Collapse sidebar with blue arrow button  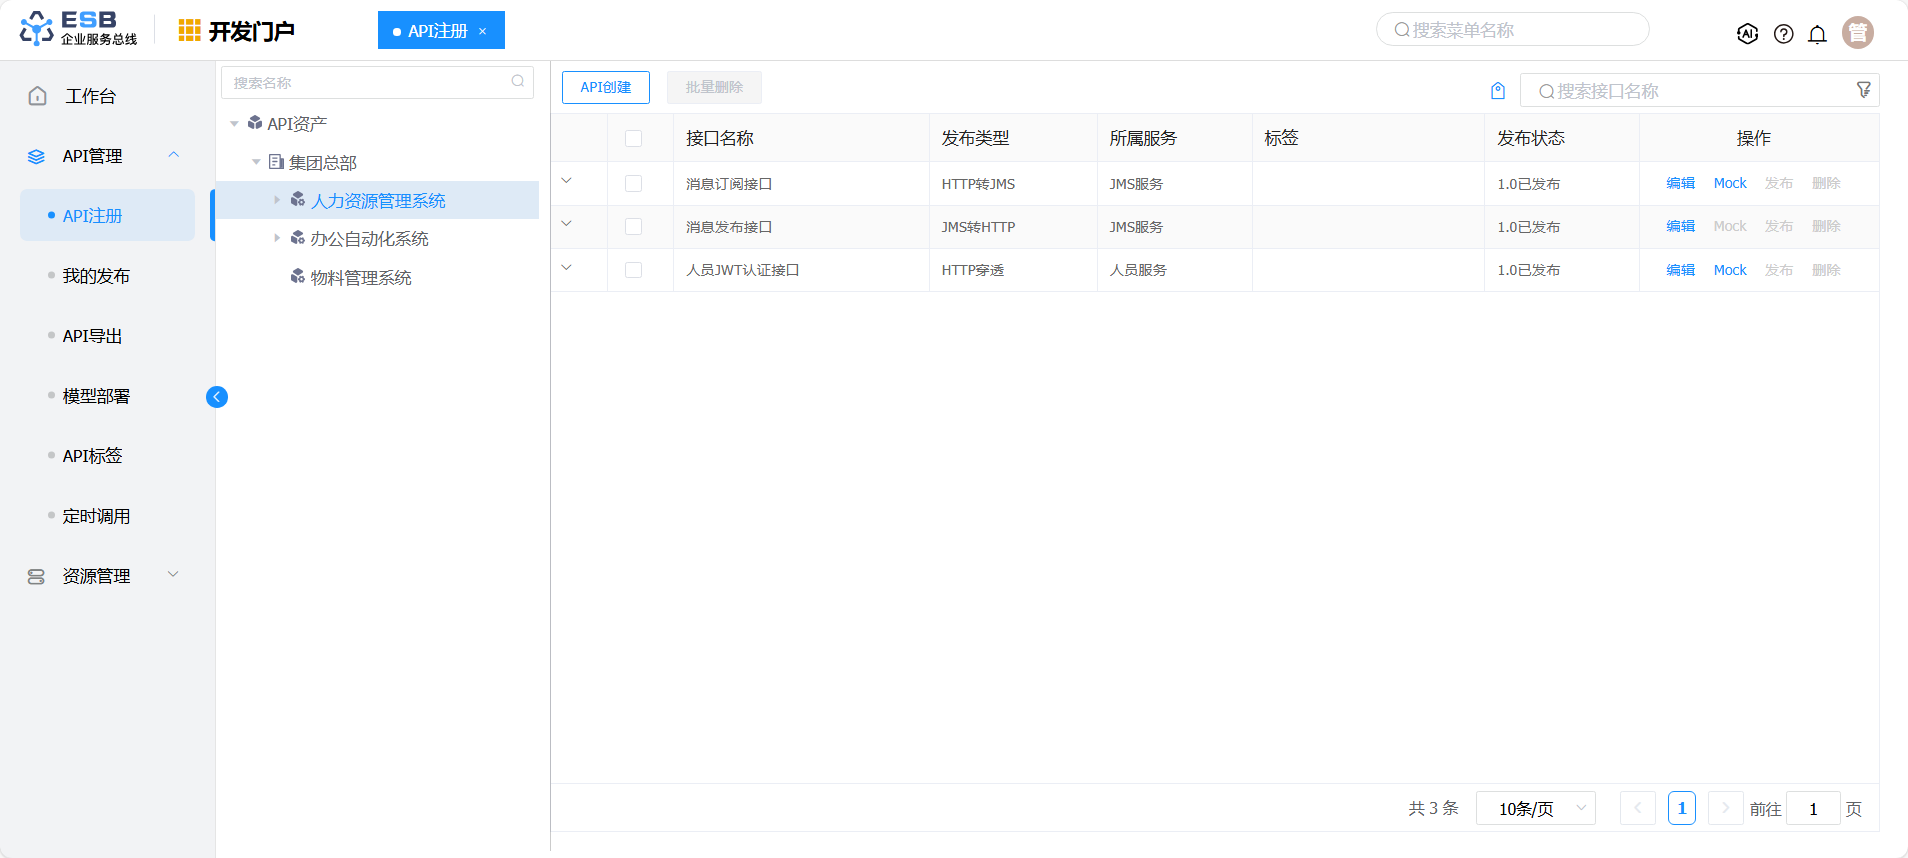(x=217, y=397)
